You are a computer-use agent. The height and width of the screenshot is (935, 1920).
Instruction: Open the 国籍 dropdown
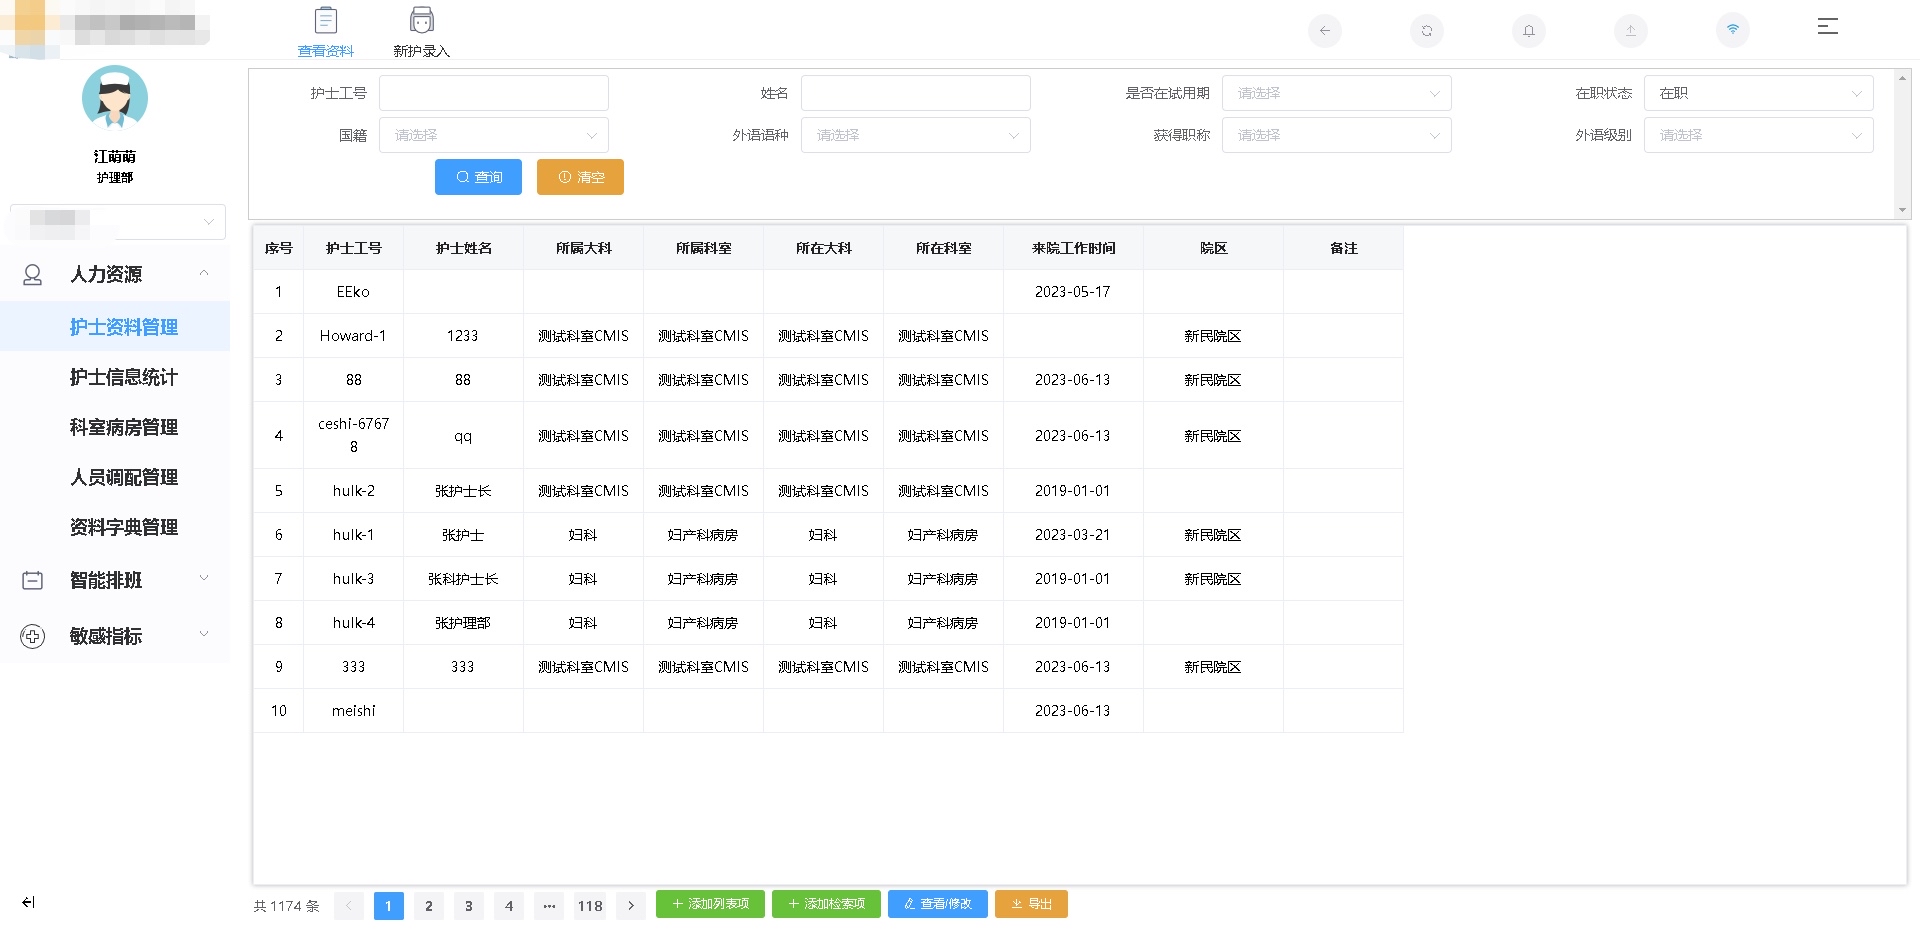tap(494, 135)
